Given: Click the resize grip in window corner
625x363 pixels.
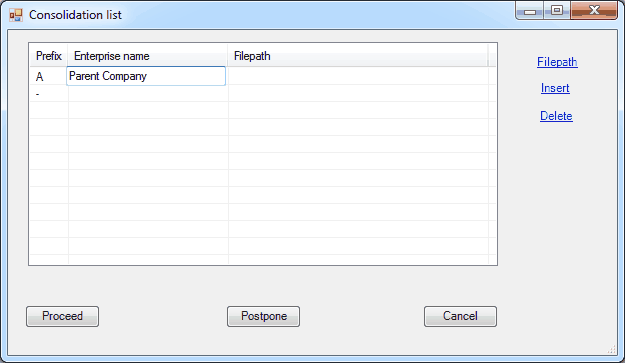Looking at the screenshot, I should coord(612,350).
